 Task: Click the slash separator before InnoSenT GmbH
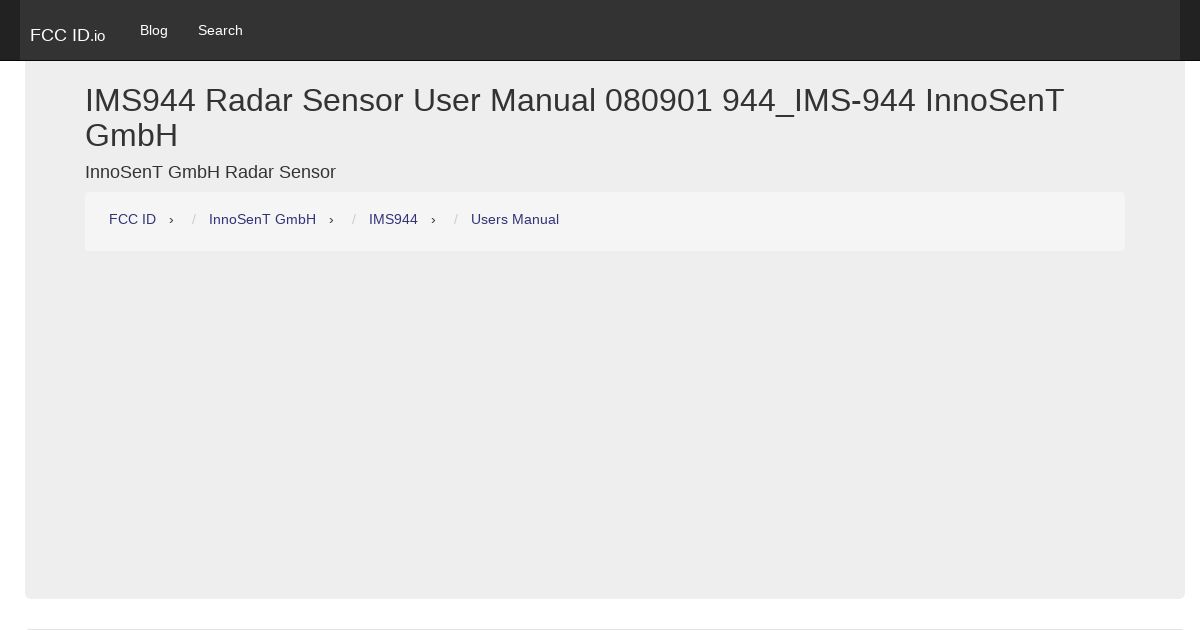(x=194, y=220)
